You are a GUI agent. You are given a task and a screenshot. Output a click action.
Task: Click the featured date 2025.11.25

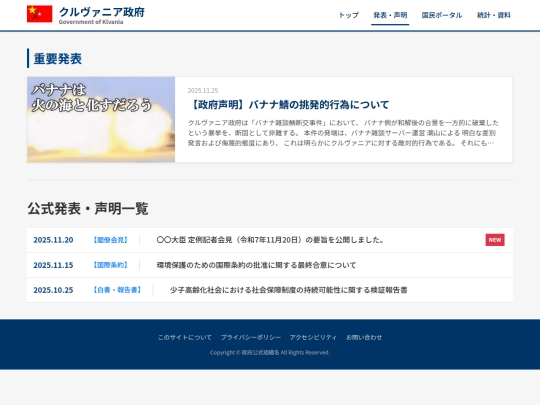point(203,91)
